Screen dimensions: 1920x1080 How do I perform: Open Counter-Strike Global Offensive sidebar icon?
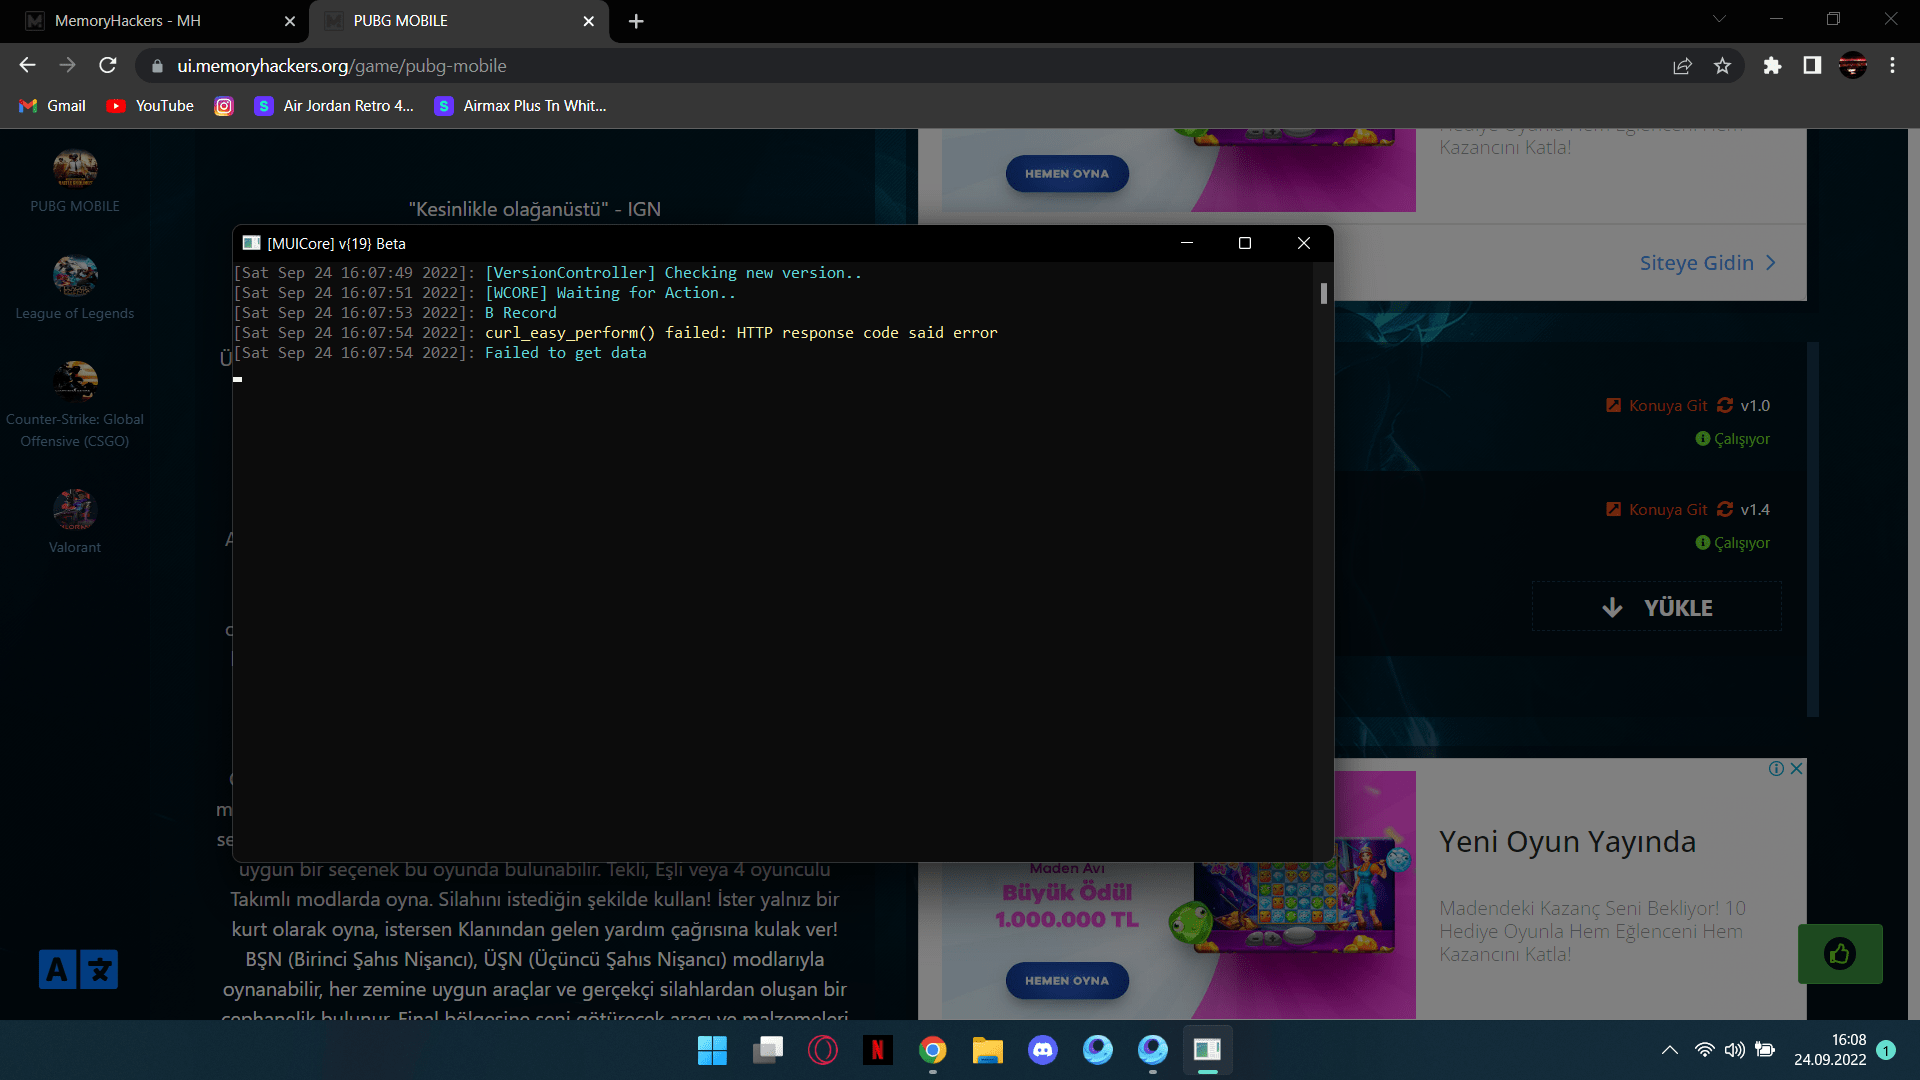[x=75, y=381]
